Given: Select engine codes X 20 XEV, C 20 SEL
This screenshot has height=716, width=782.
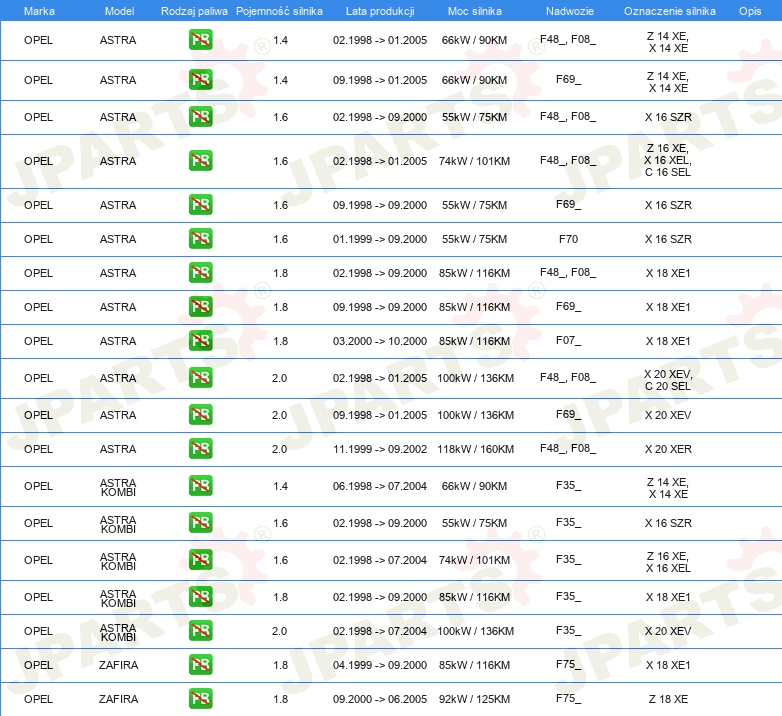Looking at the screenshot, I should pyautogui.click(x=668, y=380).
